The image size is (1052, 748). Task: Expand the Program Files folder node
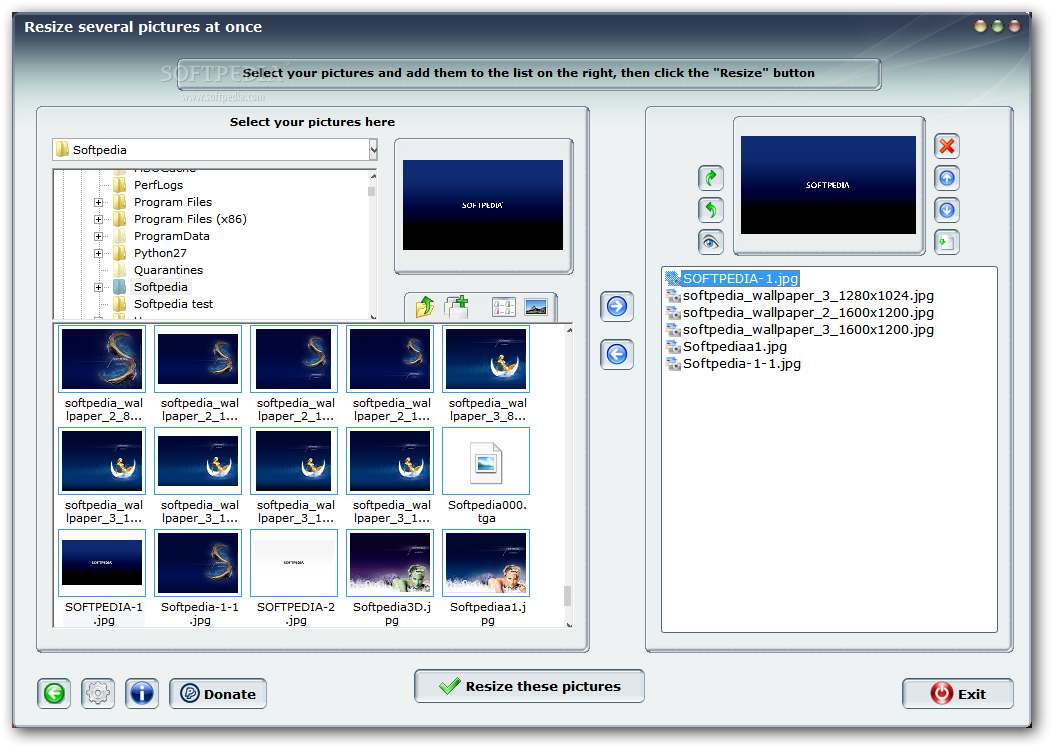click(99, 202)
